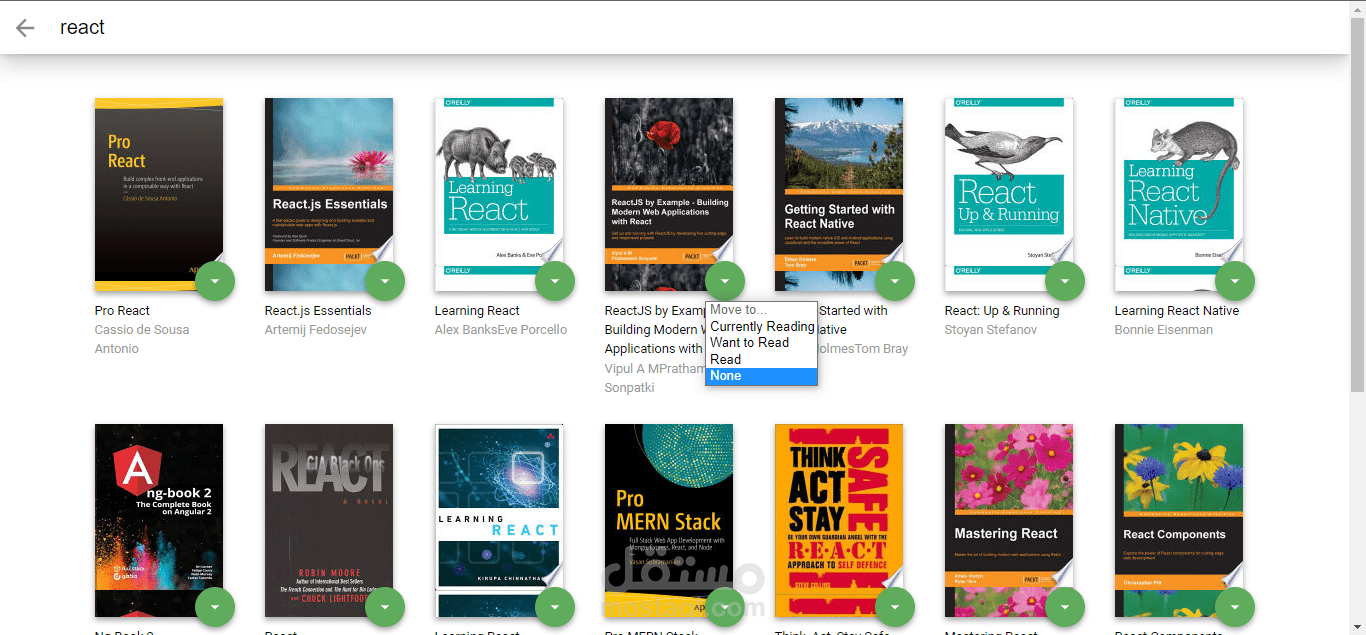
Task: Click green arrow on Mastering React cover
Action: [1065, 607]
